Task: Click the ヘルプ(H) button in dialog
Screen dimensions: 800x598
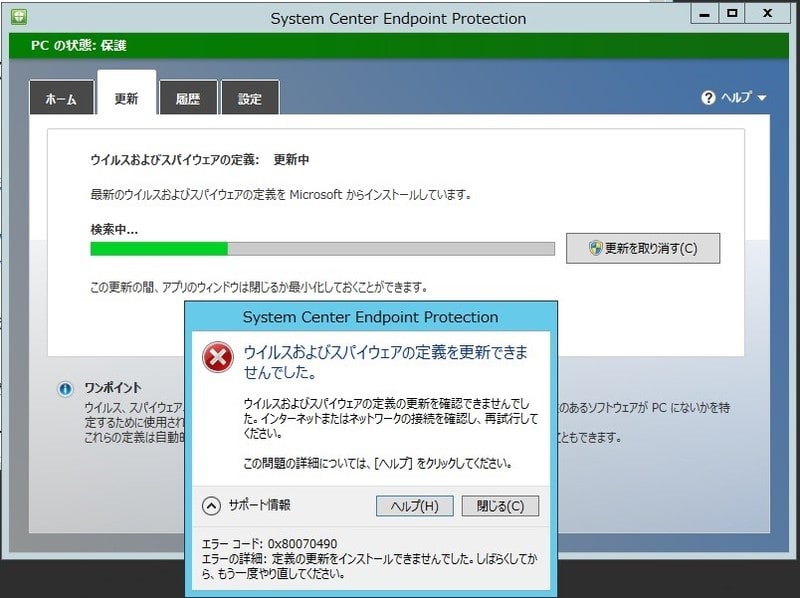Action: pyautogui.click(x=414, y=506)
